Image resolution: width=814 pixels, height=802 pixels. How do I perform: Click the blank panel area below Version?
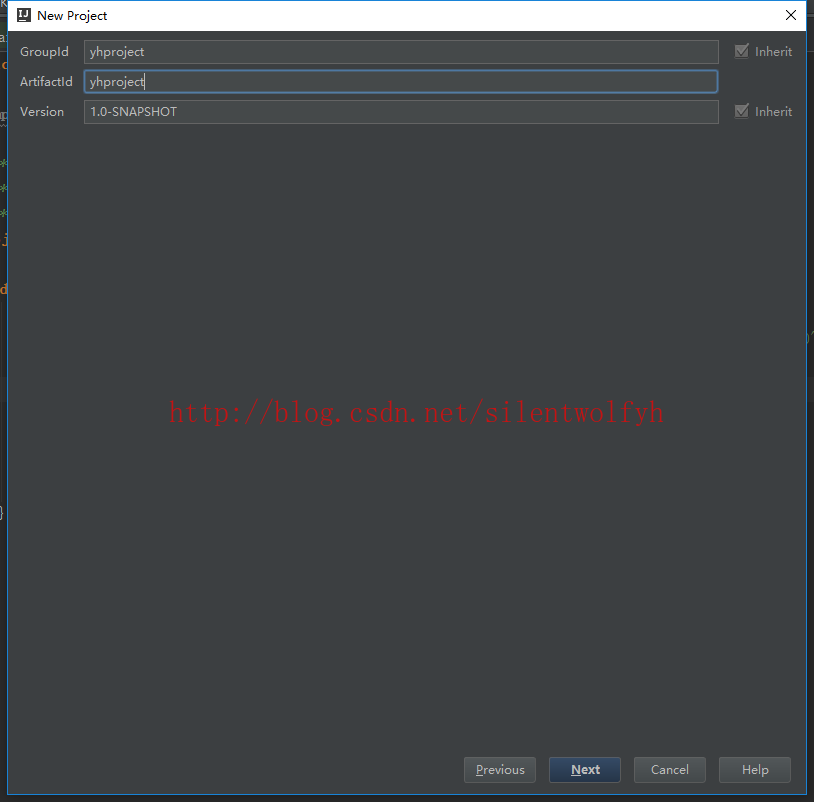[x=400, y=250]
